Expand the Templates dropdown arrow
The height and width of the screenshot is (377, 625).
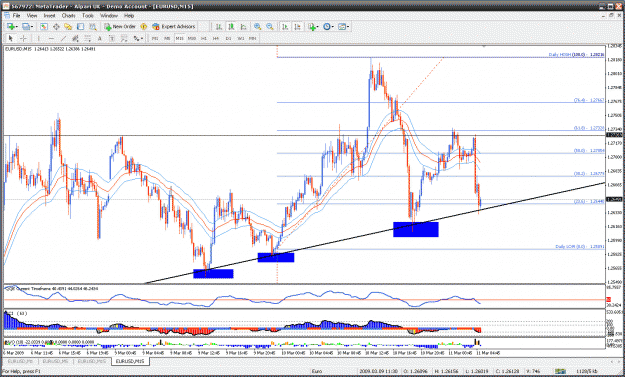click(x=348, y=27)
